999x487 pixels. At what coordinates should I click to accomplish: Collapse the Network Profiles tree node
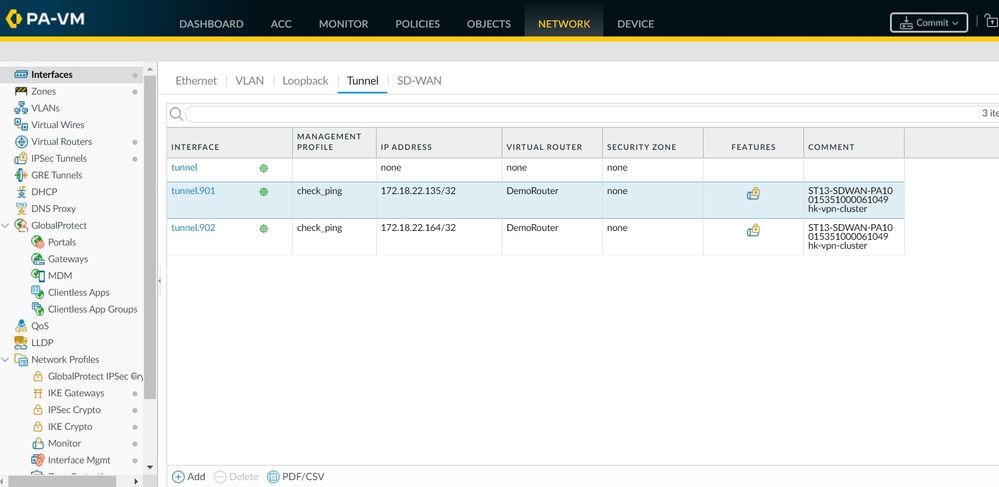6,360
